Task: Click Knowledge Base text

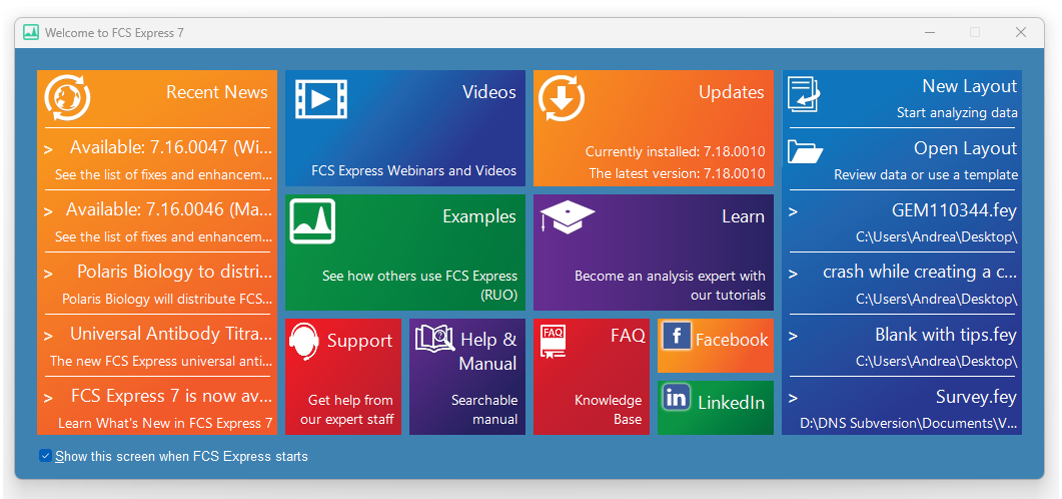Action: 608,410
